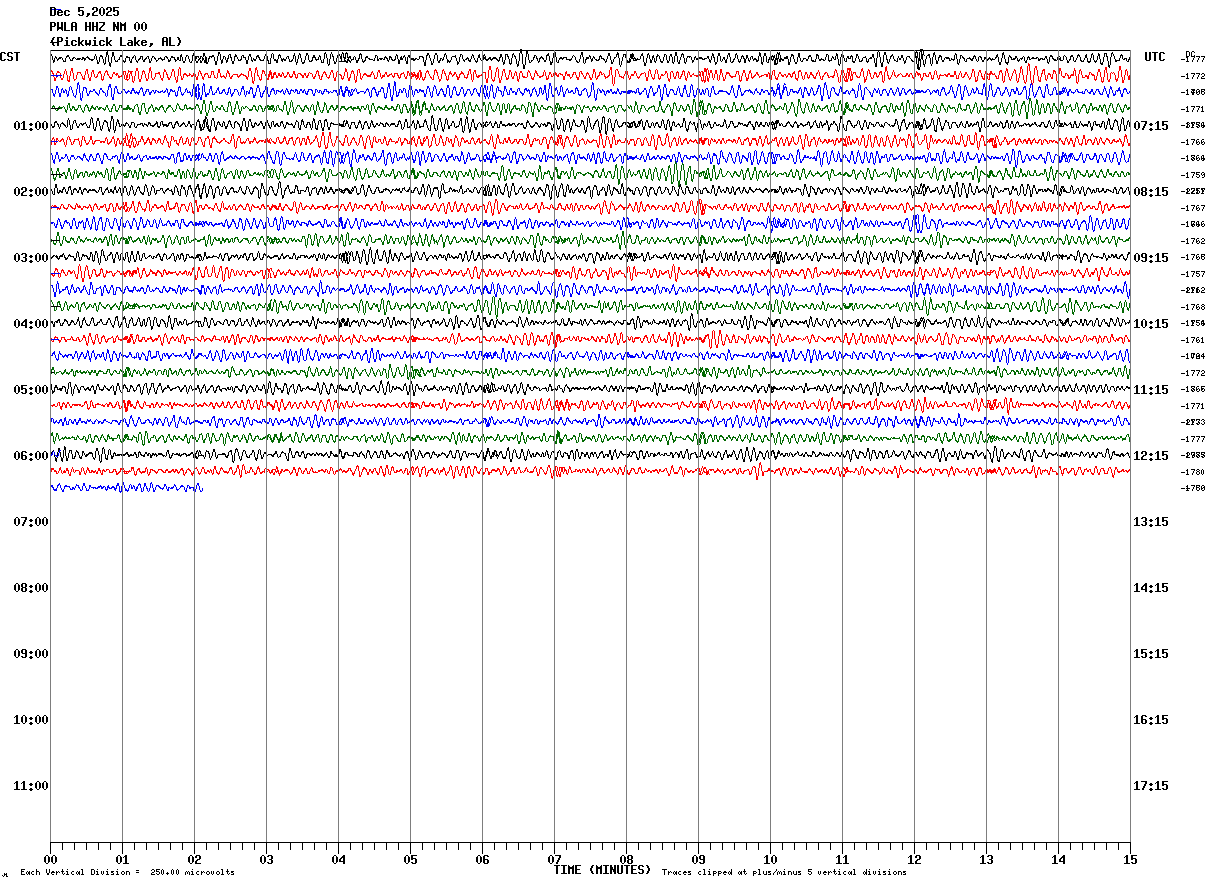Click the '06:00' CST row label
This screenshot has width=1210, height=886.
coord(31,456)
